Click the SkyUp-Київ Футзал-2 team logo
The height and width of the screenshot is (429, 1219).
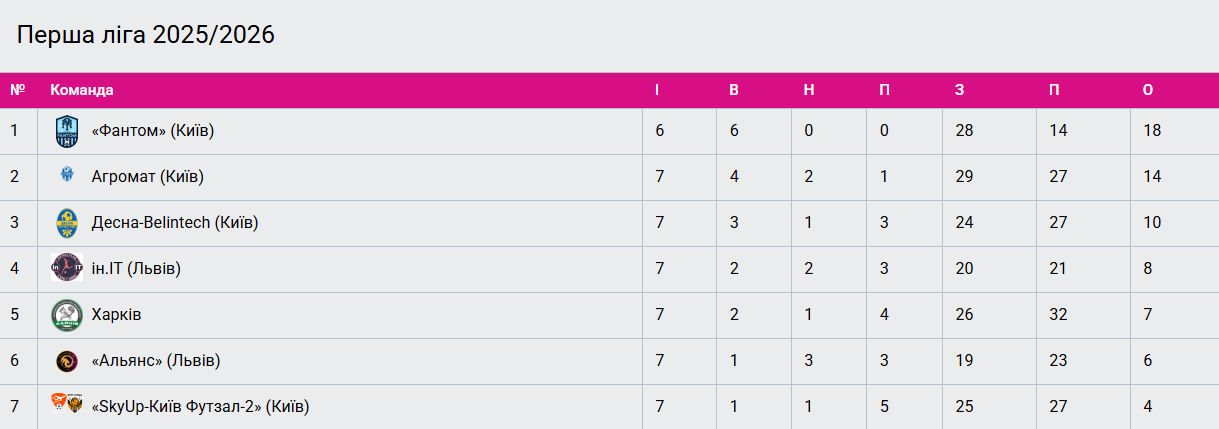67,403
